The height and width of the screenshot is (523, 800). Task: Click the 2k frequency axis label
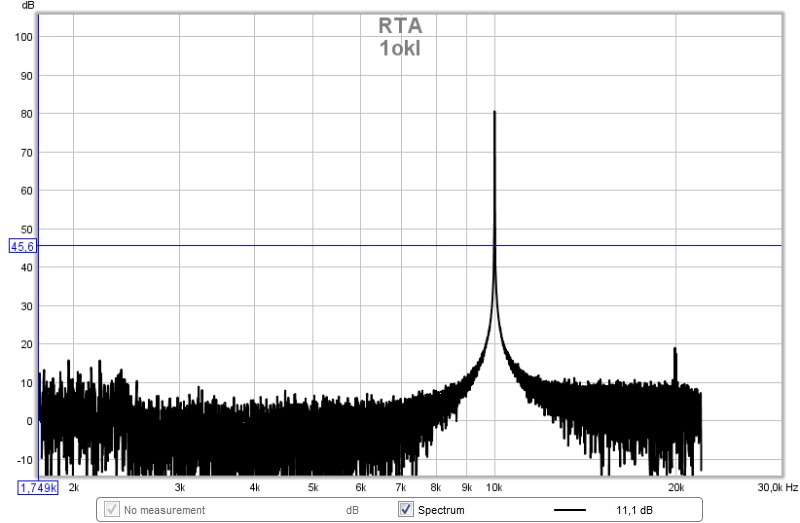click(x=74, y=488)
